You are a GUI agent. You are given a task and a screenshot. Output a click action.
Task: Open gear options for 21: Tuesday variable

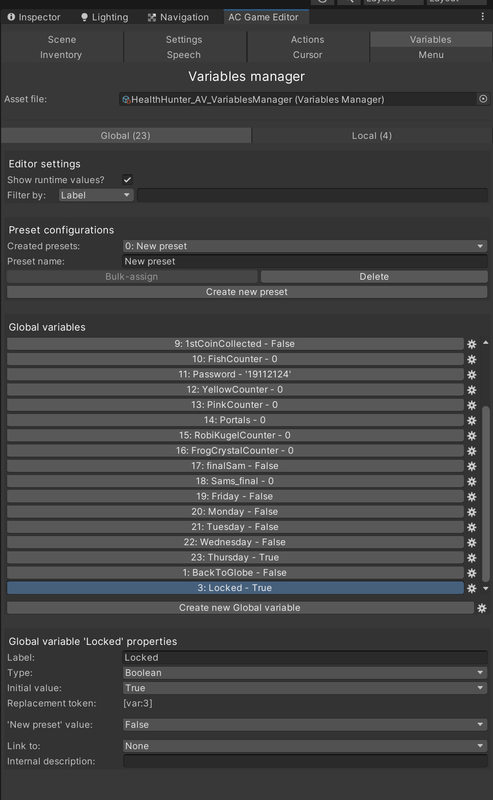click(x=472, y=527)
